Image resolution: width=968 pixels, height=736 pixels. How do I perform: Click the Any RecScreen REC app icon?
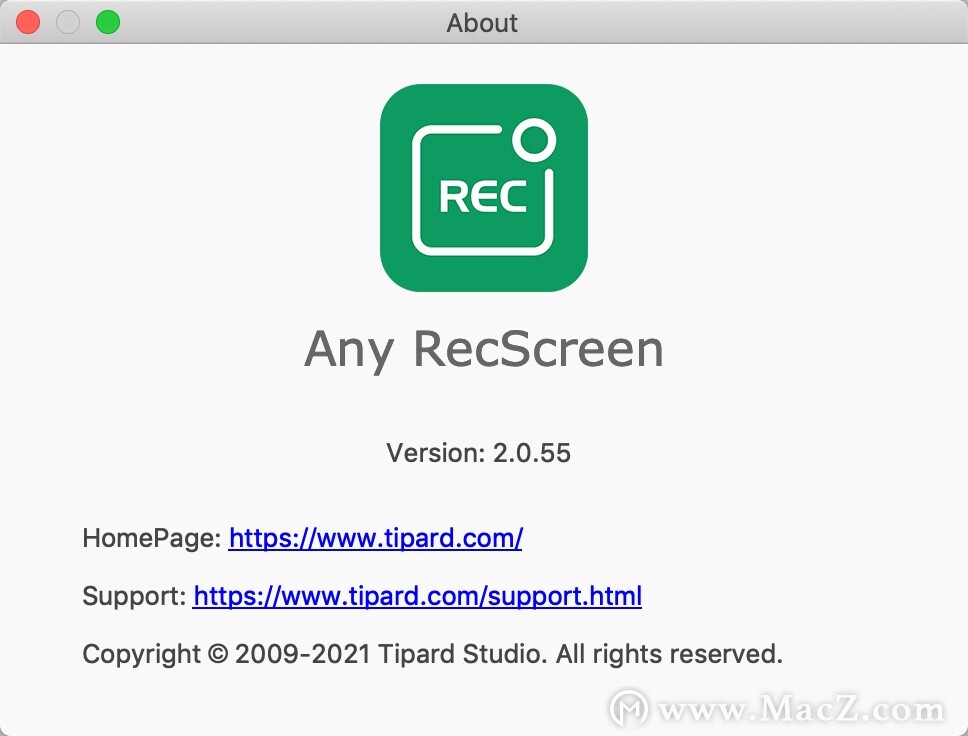[x=483, y=188]
